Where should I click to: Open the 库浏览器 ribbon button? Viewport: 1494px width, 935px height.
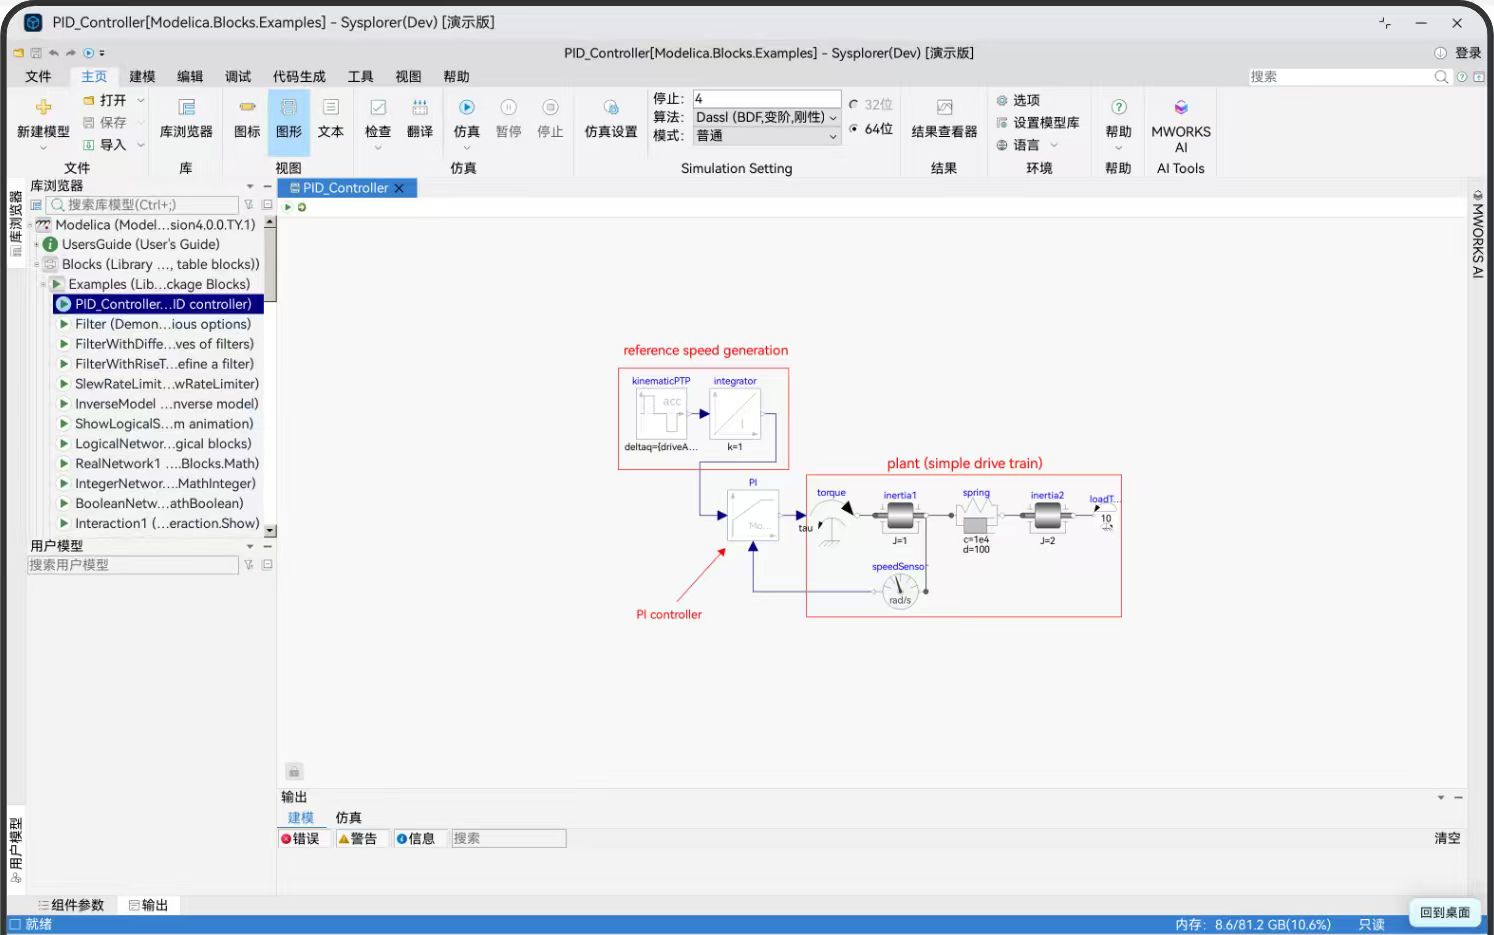tap(186, 119)
